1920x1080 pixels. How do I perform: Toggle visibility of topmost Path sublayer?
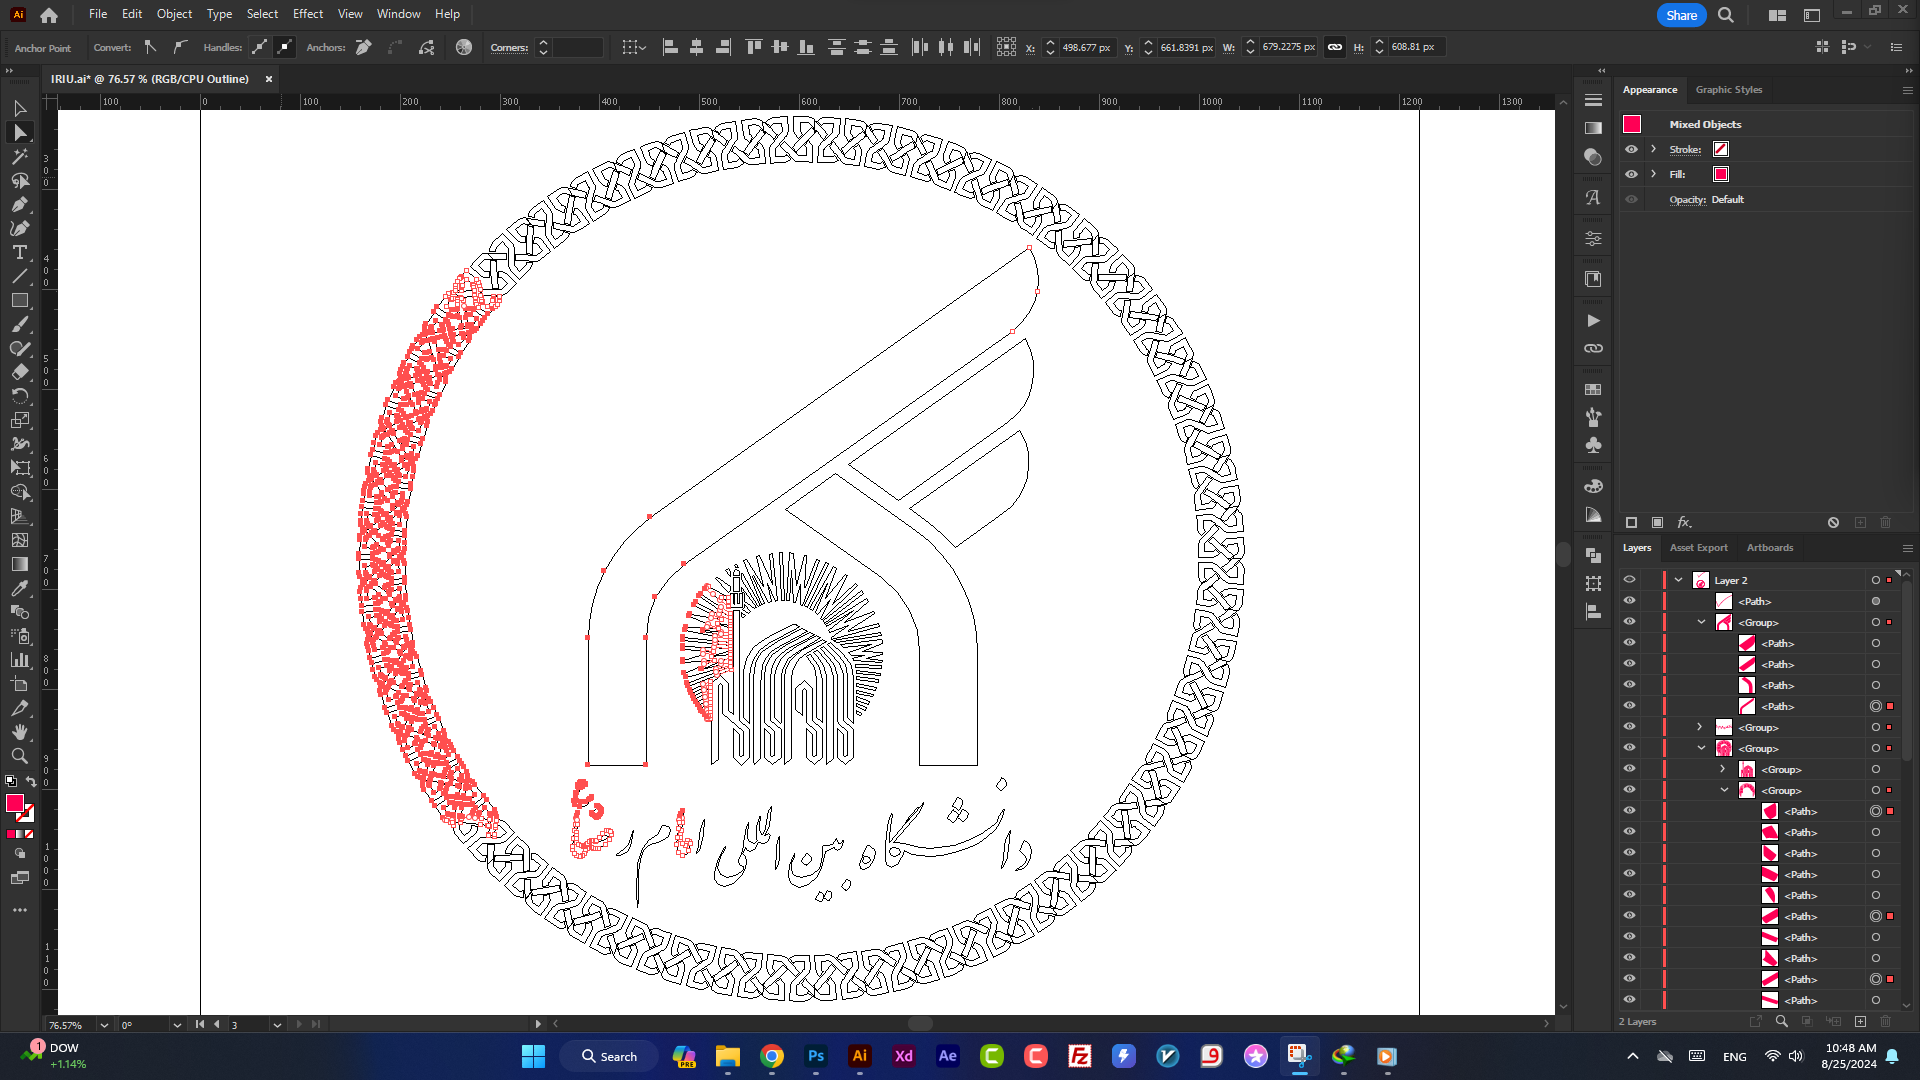point(1629,601)
